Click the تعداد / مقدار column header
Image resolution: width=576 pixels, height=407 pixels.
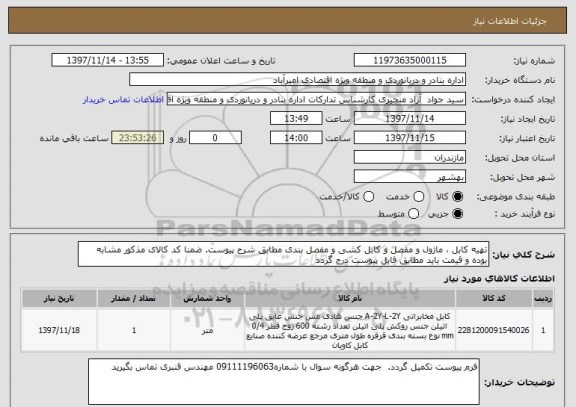click(x=134, y=299)
